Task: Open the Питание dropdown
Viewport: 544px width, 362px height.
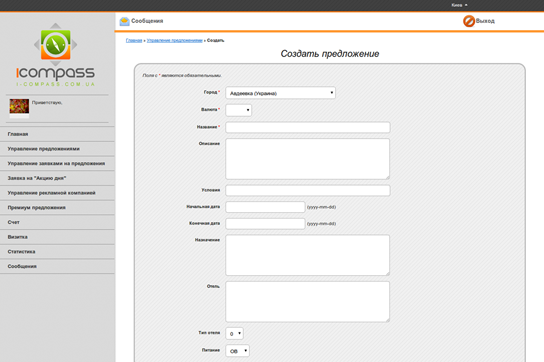Action: (237, 351)
